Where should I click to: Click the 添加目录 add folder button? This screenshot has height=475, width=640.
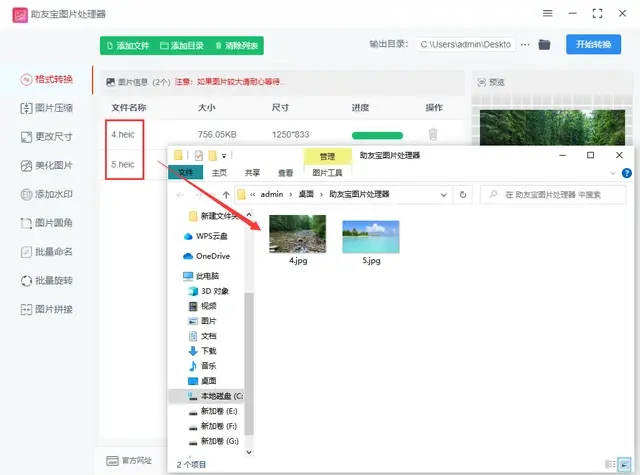182,46
